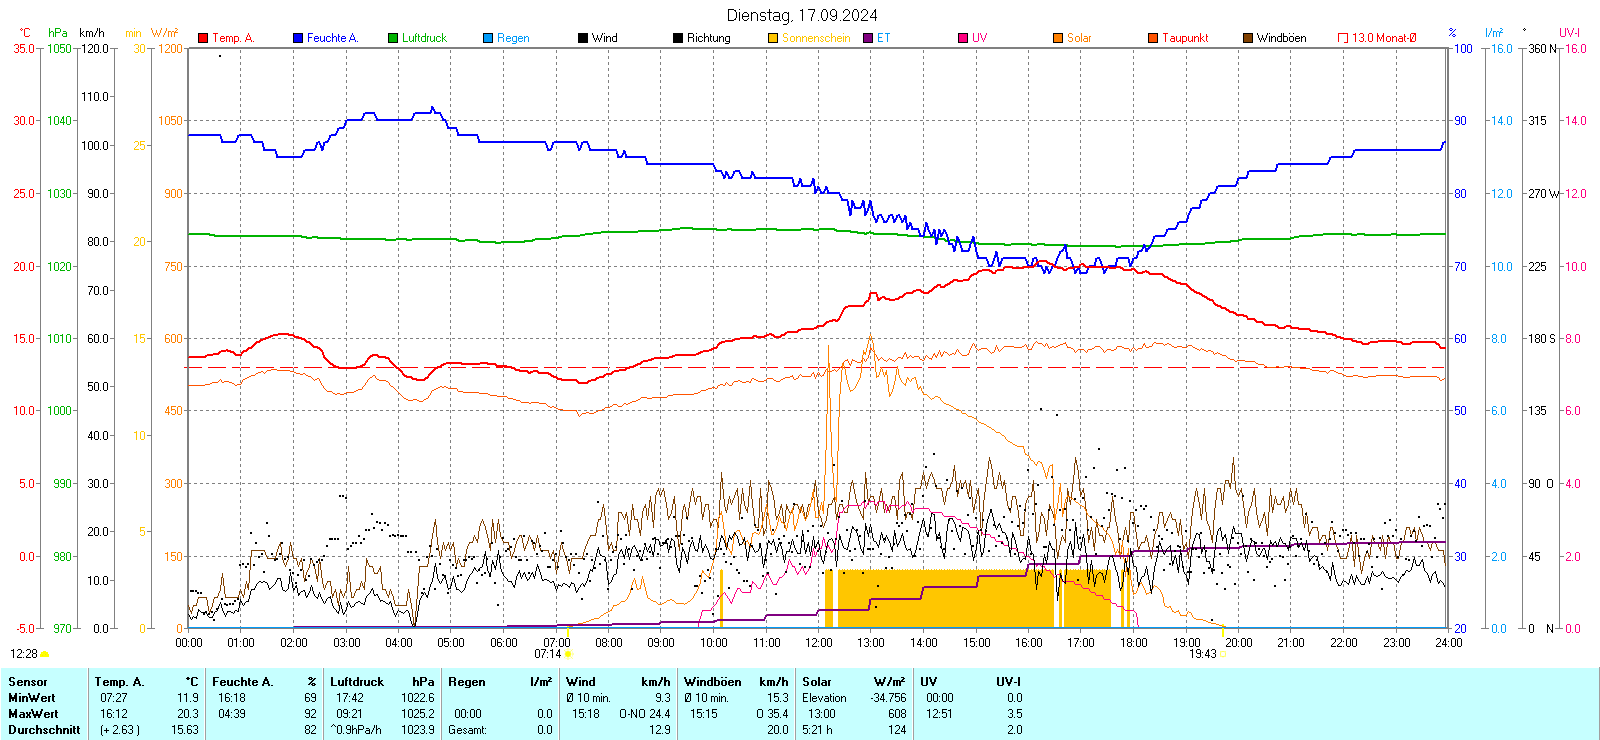Toggle the 13.0 Monat-Ø empty box

[1343, 38]
